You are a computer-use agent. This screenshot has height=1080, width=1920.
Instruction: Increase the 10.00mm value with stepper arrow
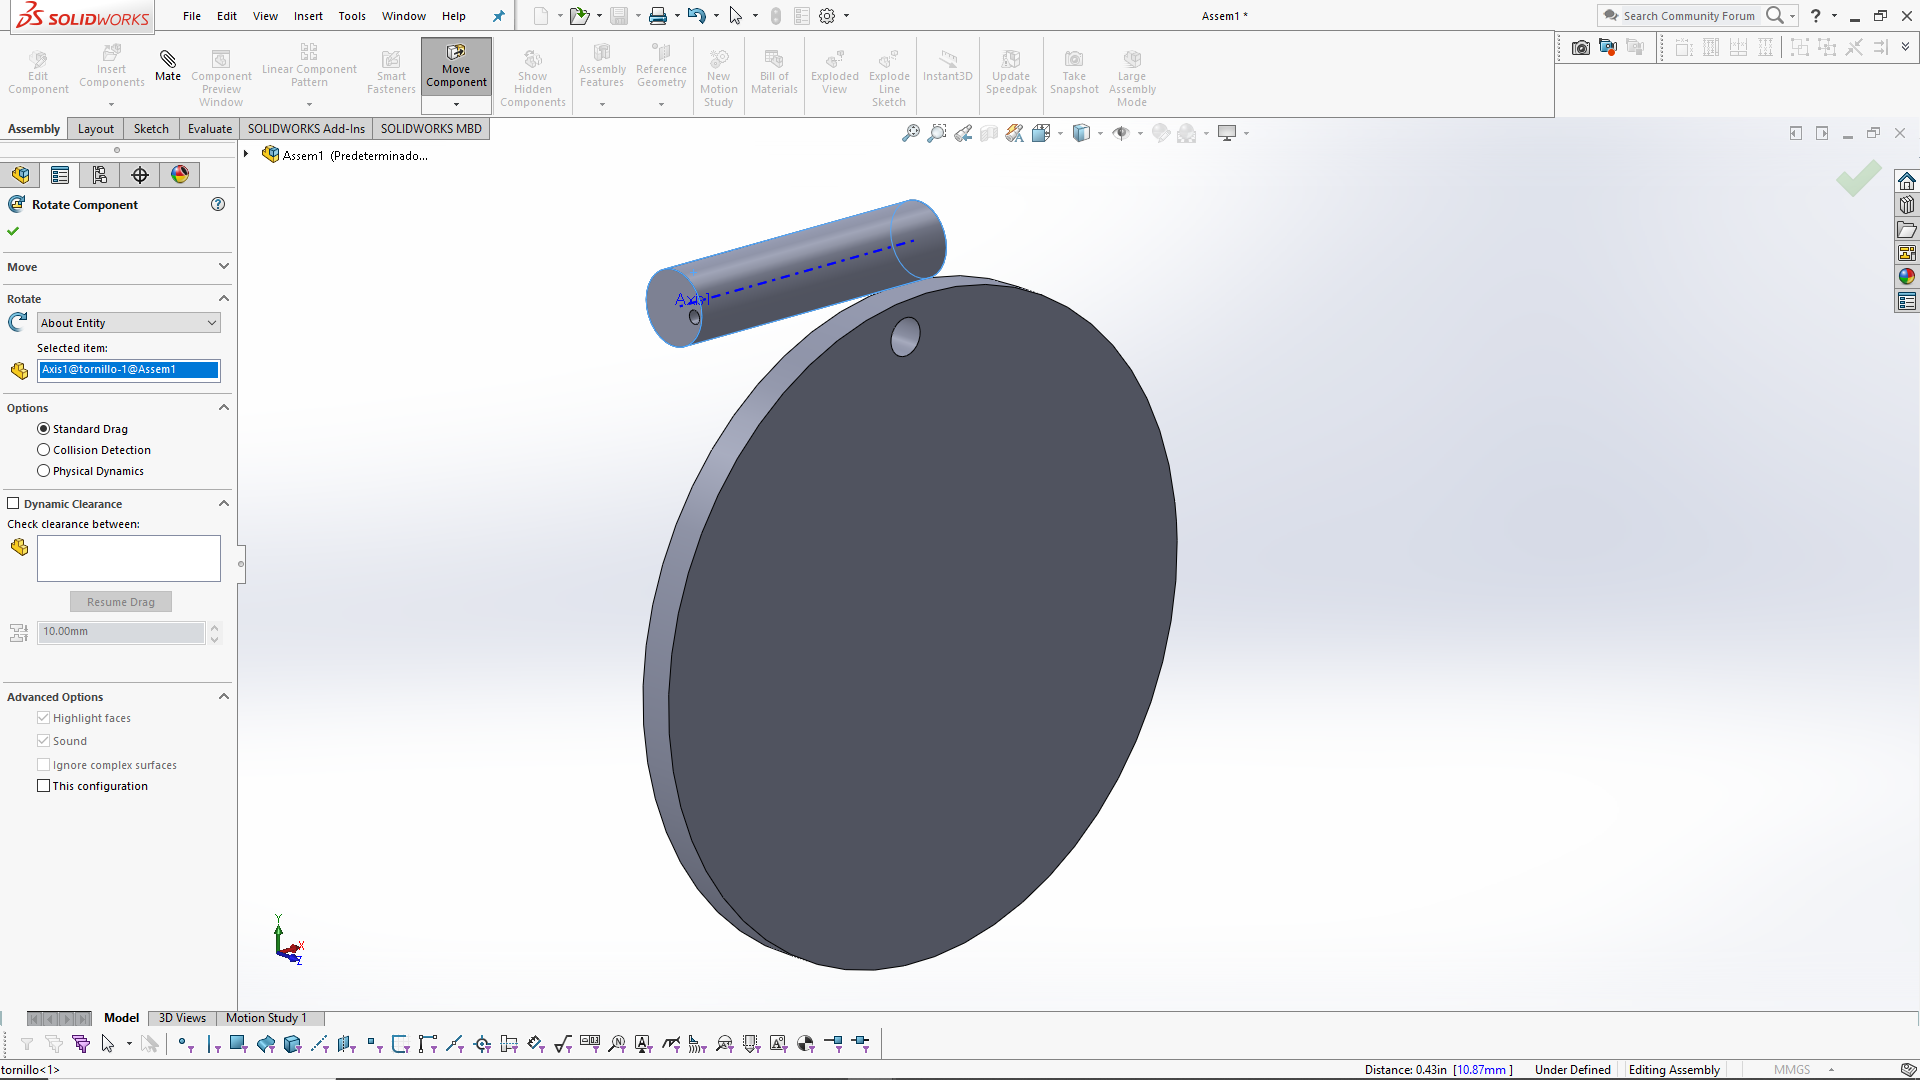click(x=215, y=627)
